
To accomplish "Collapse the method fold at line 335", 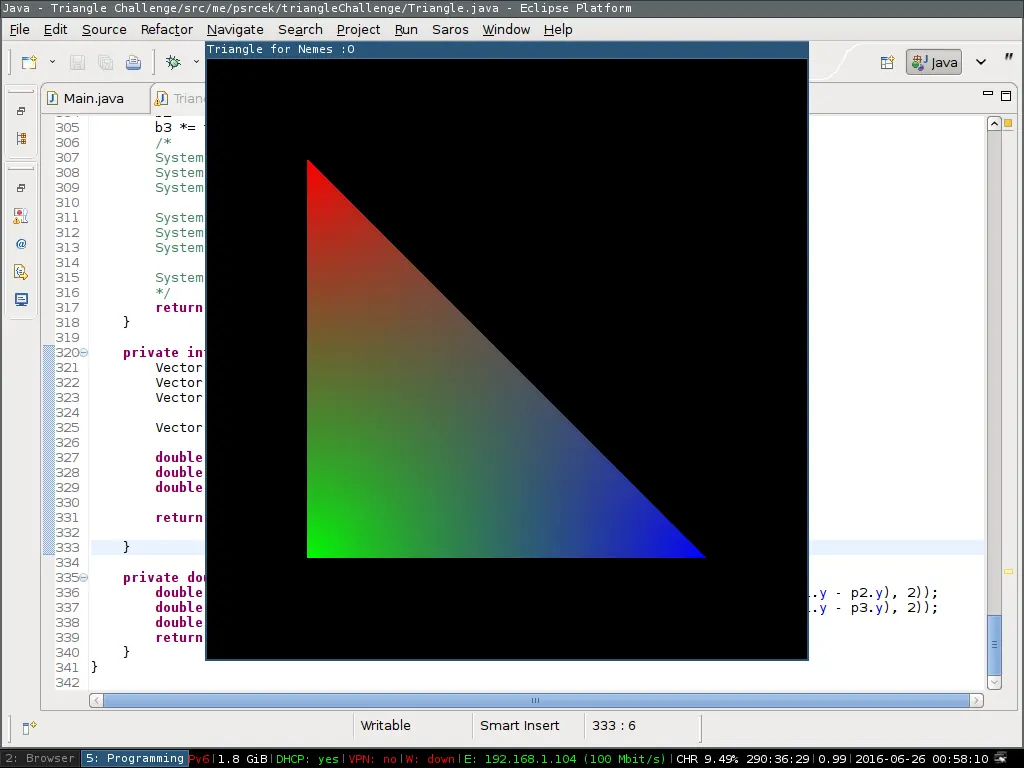I will [84, 578].
